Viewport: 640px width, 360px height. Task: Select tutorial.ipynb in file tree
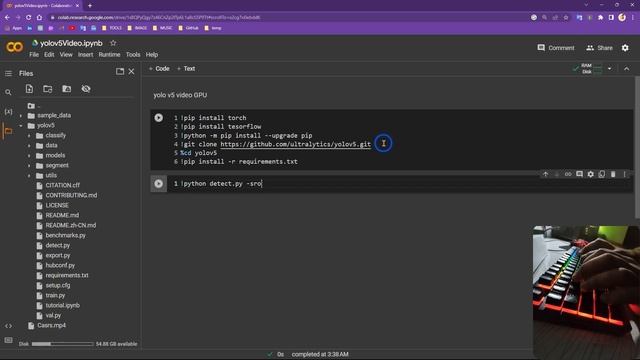pyautogui.click(x=62, y=305)
